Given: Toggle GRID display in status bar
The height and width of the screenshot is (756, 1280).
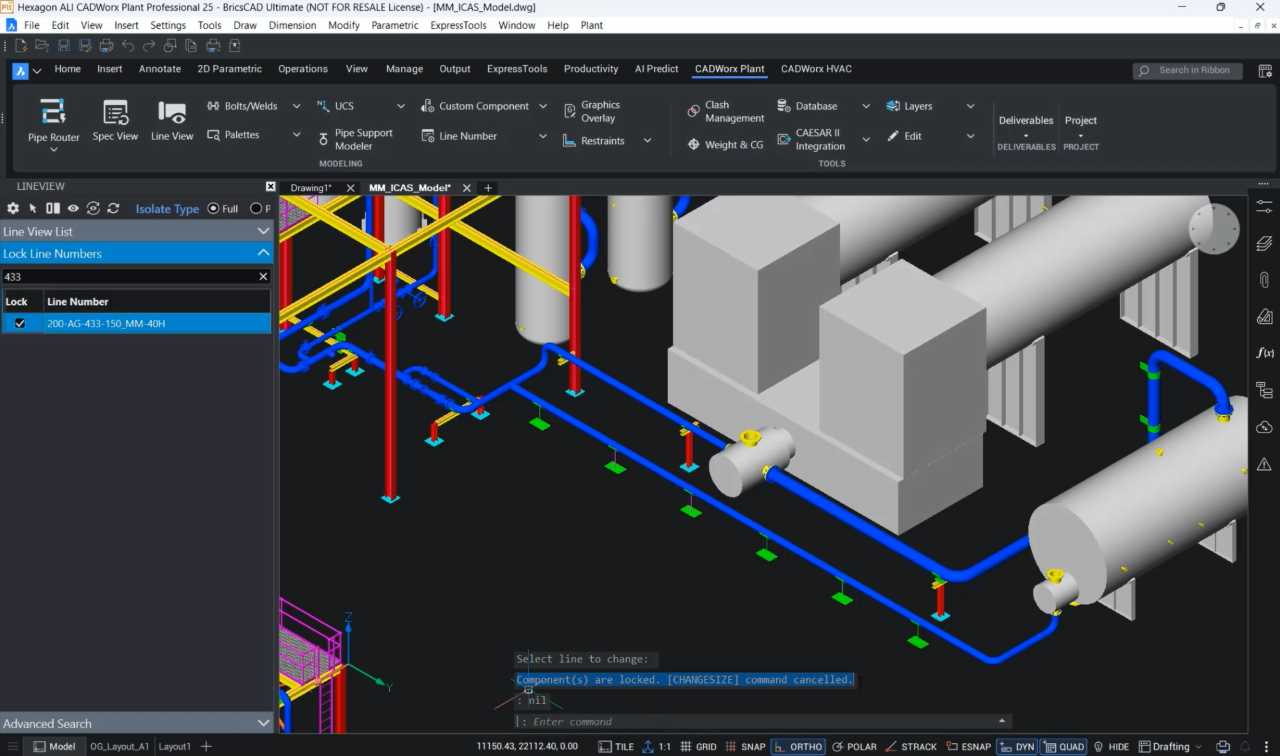Looking at the screenshot, I should tap(698, 746).
